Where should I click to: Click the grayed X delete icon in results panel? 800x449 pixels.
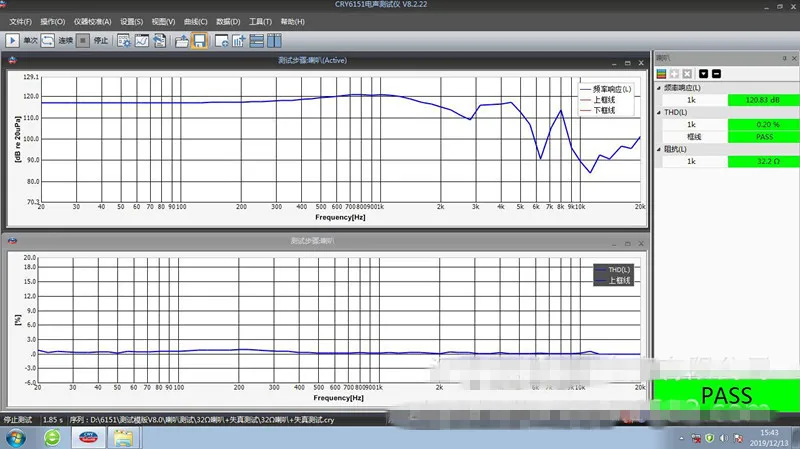687,74
